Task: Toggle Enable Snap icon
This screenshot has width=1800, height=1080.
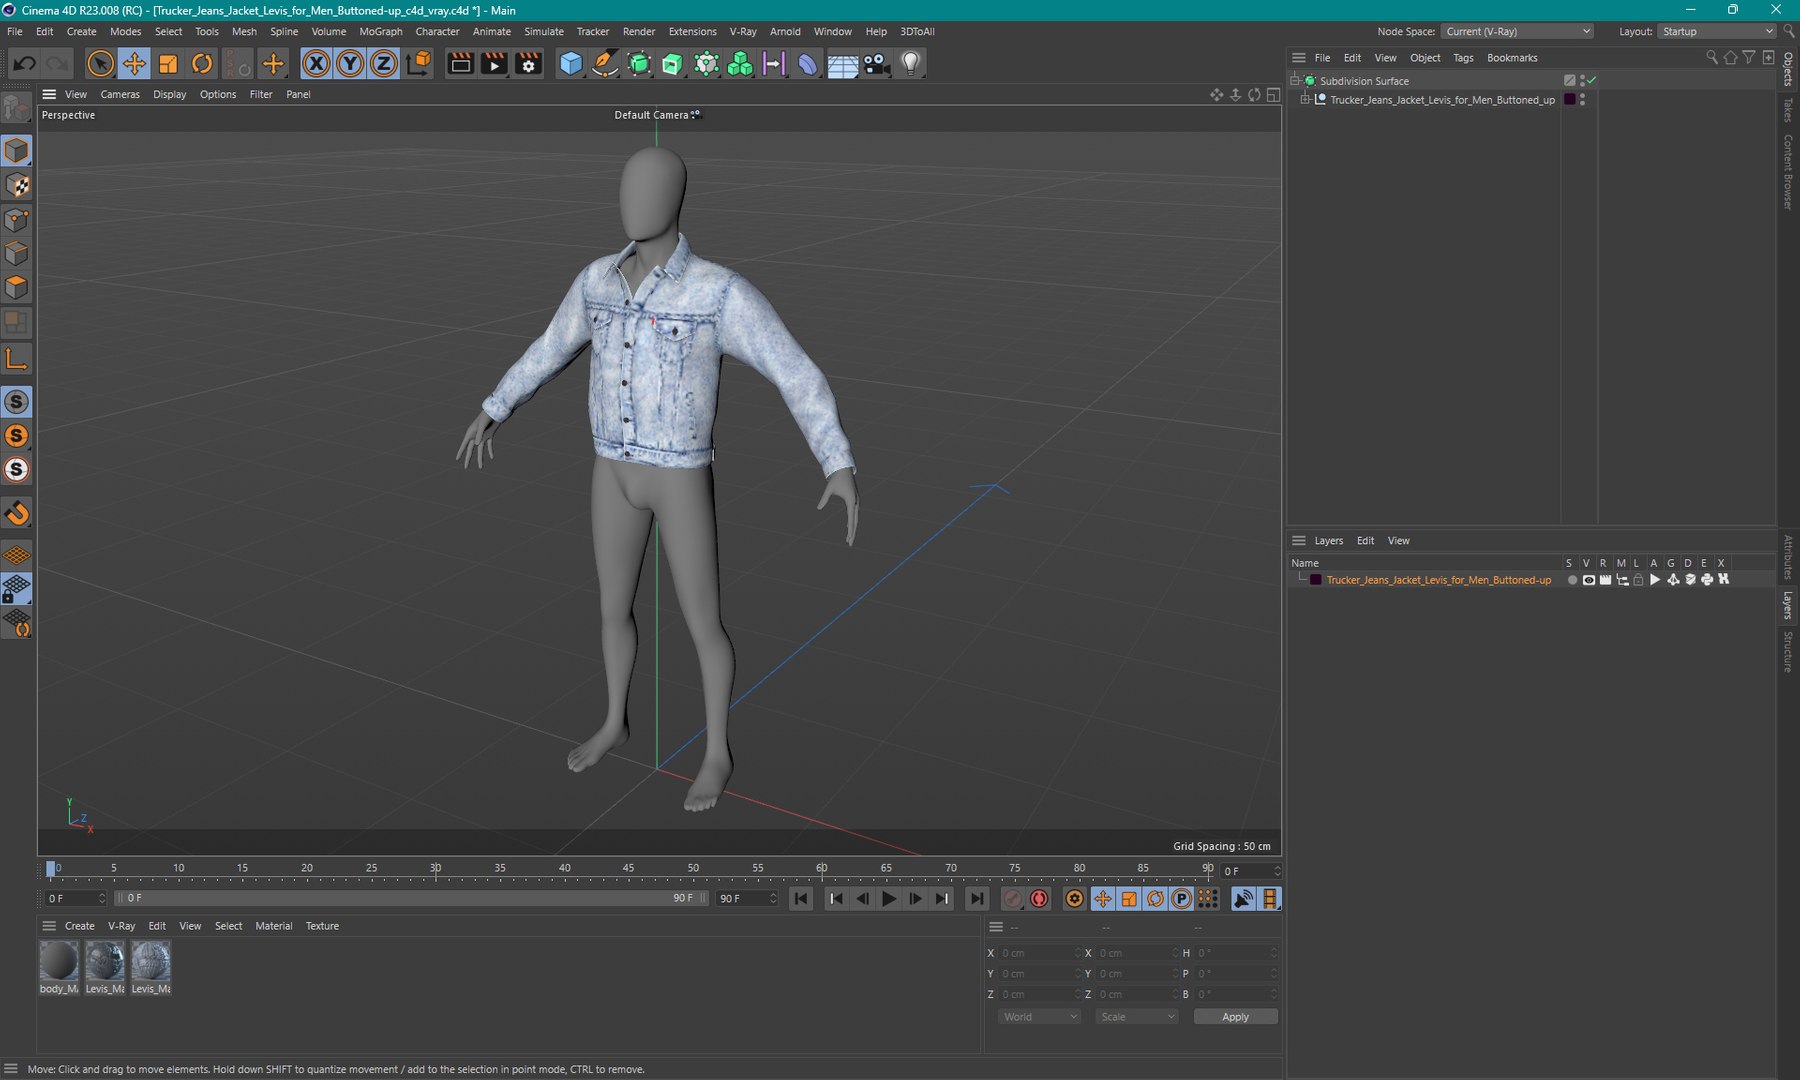Action: (x=17, y=513)
